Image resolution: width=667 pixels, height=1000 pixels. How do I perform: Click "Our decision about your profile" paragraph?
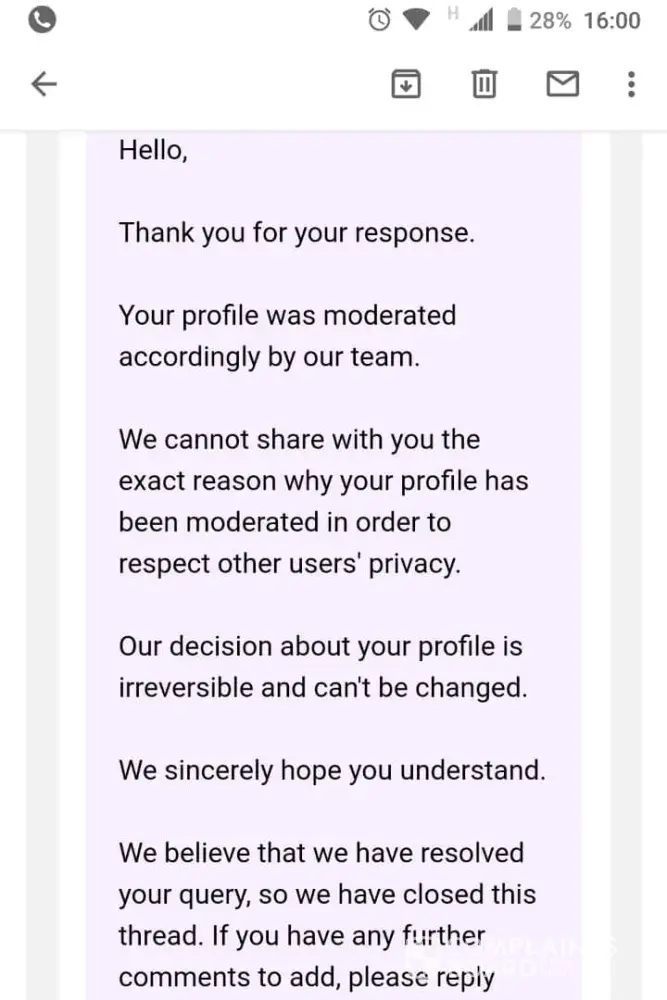click(321, 667)
